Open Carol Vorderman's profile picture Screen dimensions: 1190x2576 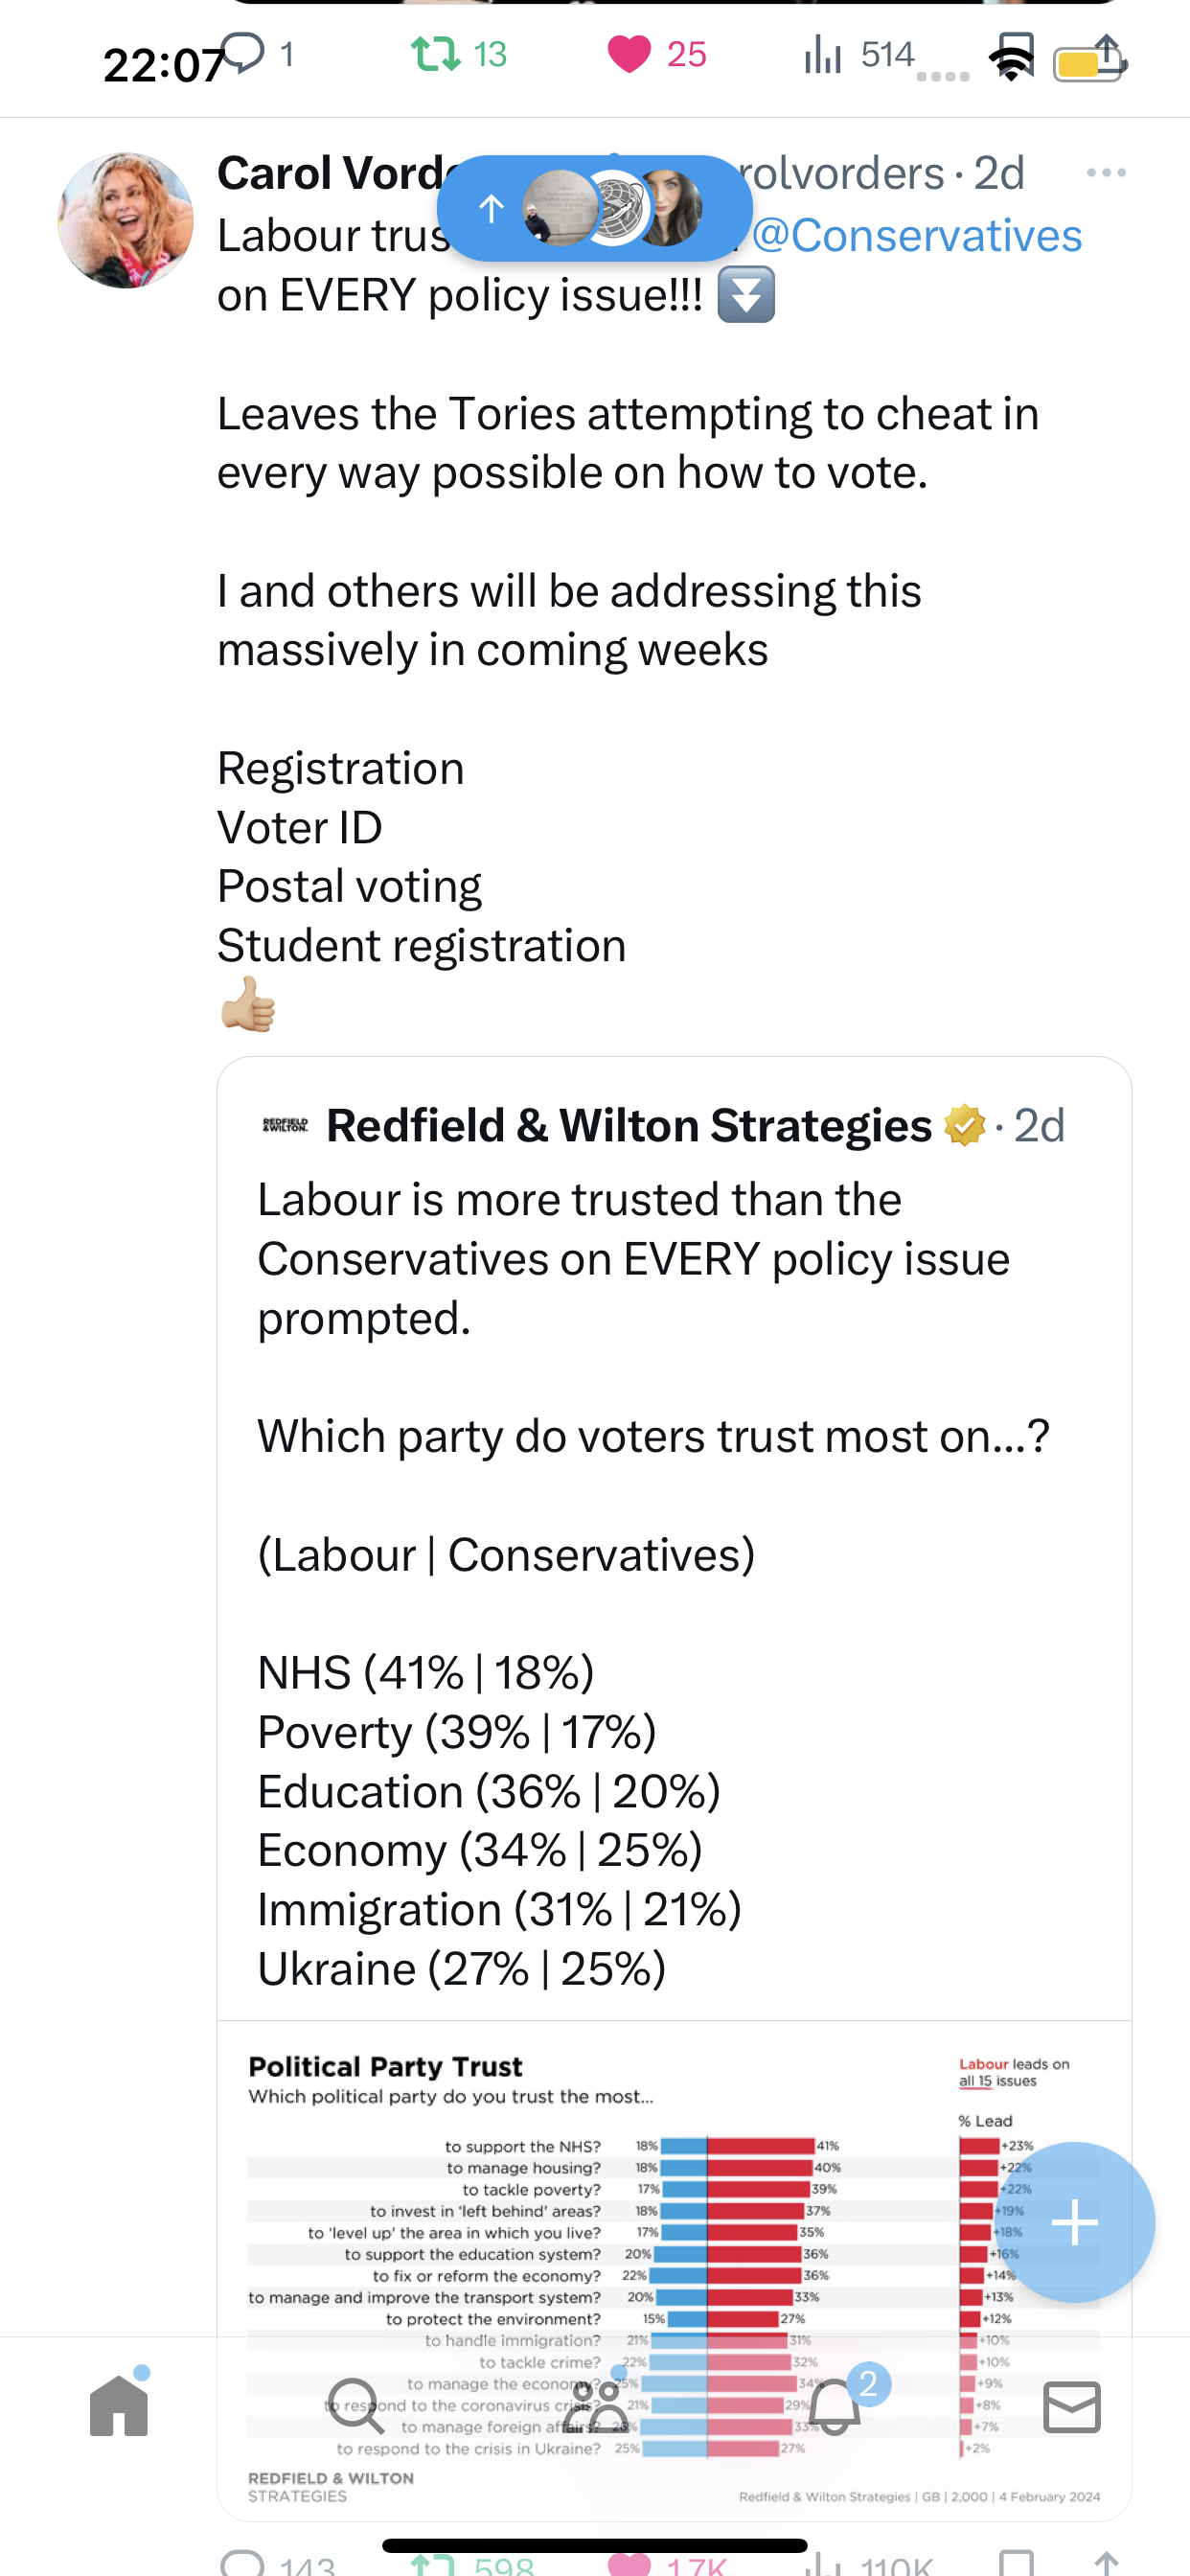point(126,220)
